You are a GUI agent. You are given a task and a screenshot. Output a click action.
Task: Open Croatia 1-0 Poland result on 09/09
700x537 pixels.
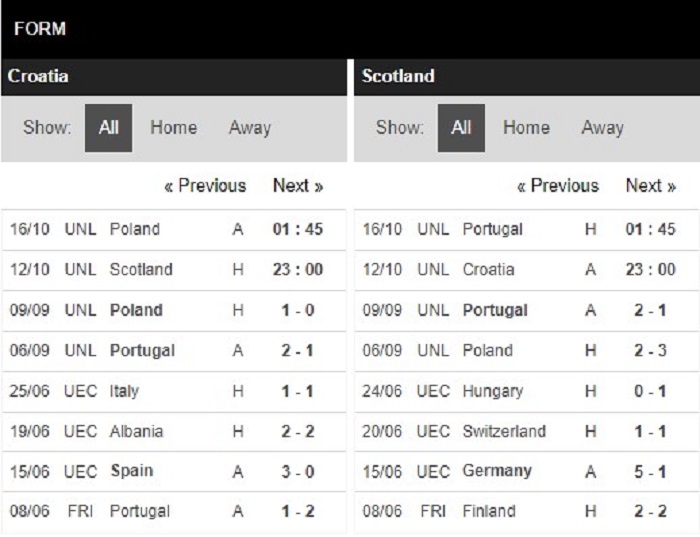174,311
